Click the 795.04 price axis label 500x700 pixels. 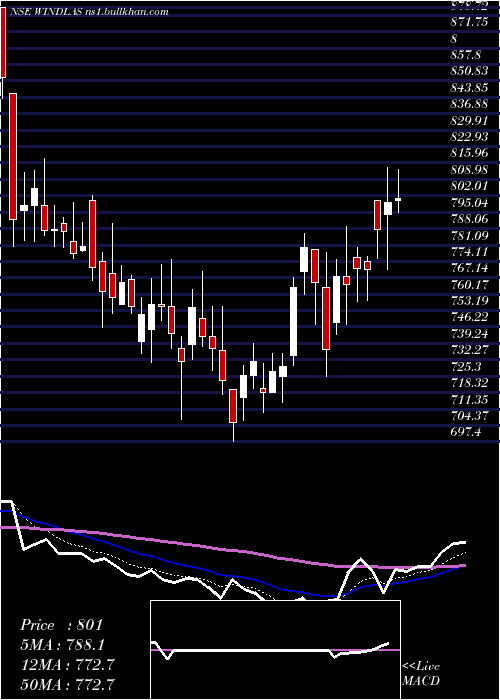[x=469, y=203]
